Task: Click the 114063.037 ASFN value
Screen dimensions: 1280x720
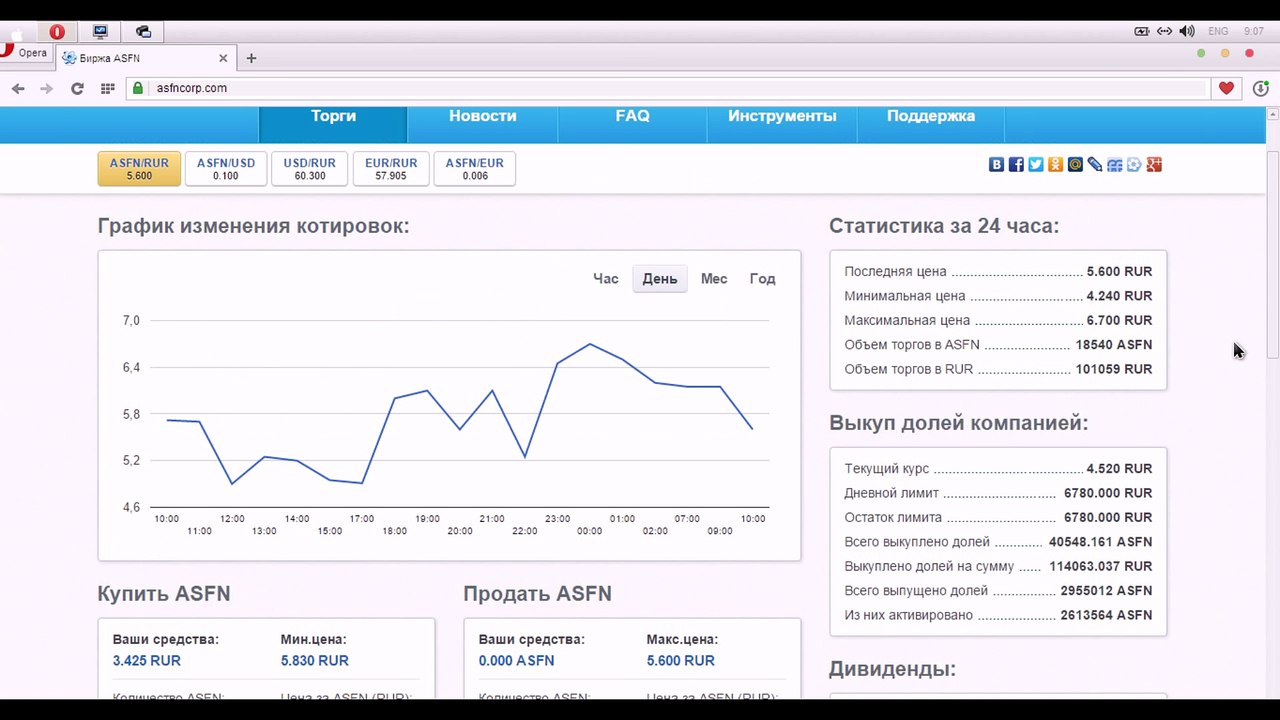Action: coord(1101,567)
